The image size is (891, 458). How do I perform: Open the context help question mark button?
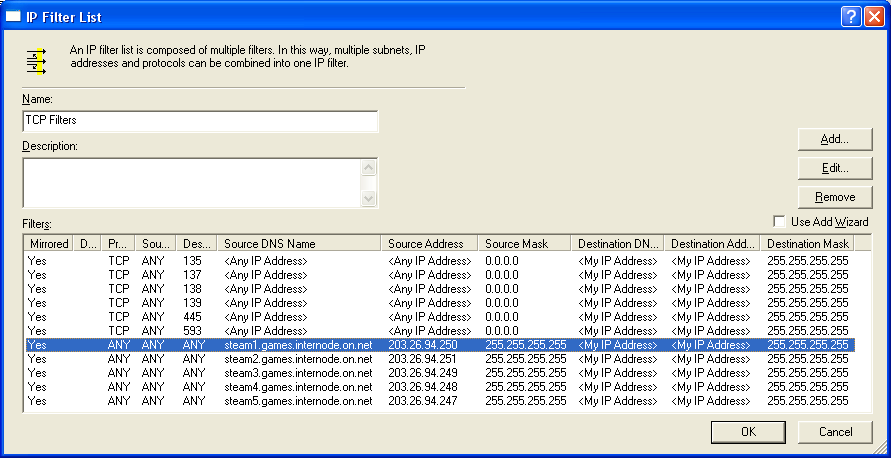point(851,17)
